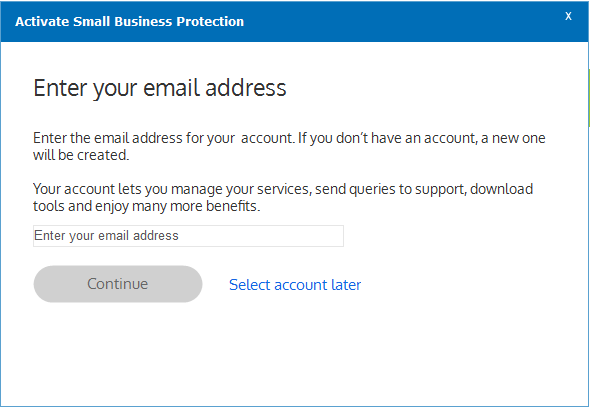Place cursor in the email placeholder box
This screenshot has height=408, width=590.
[188, 236]
